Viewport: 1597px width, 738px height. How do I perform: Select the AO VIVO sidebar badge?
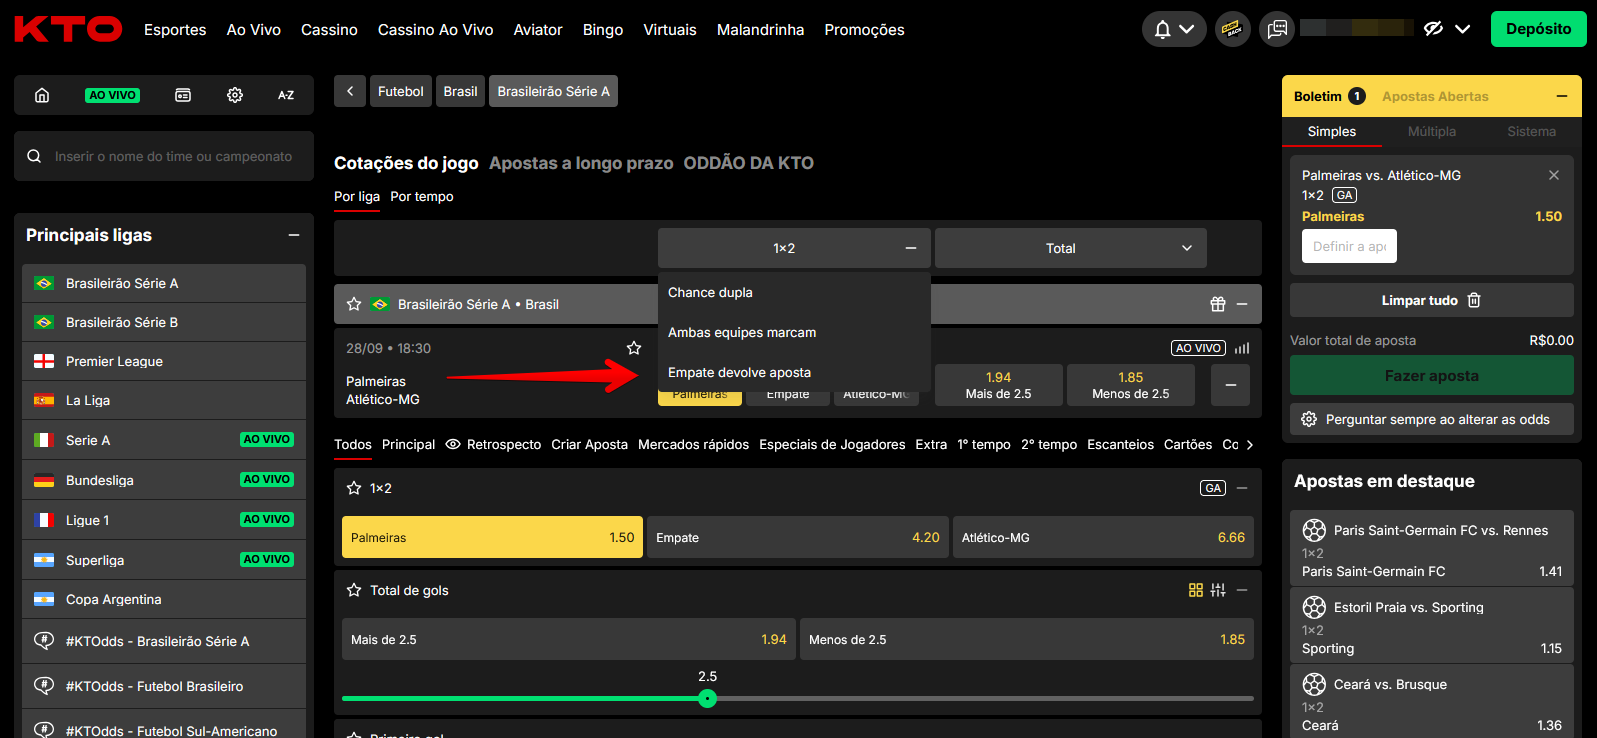[112, 95]
